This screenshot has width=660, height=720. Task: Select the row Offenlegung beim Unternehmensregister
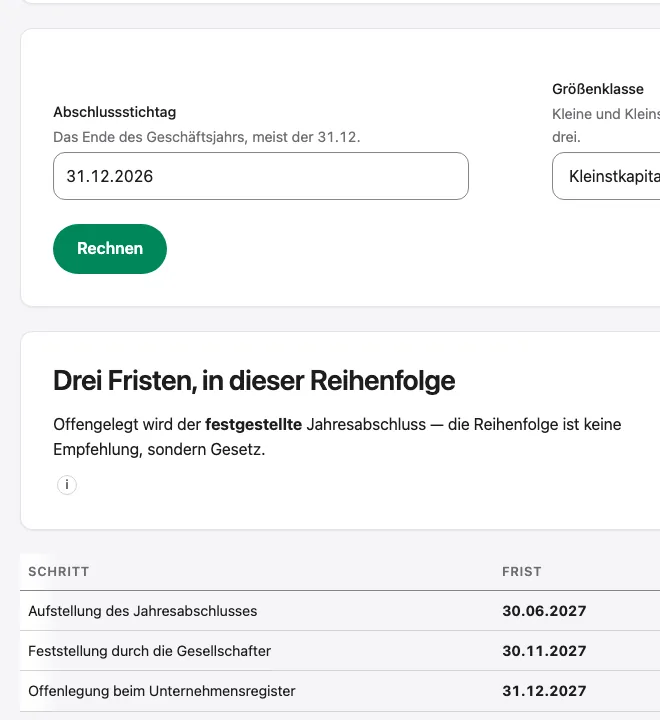click(x=340, y=691)
